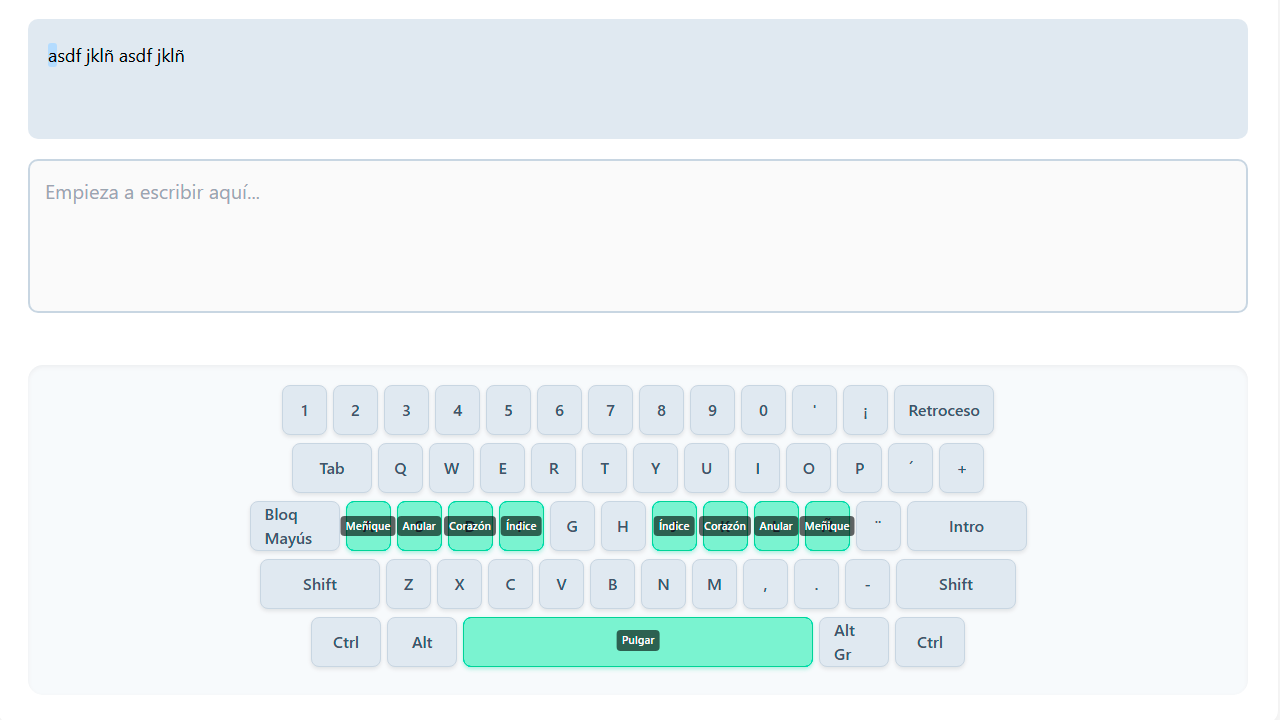Click the plus + key

pyautogui.click(x=962, y=468)
